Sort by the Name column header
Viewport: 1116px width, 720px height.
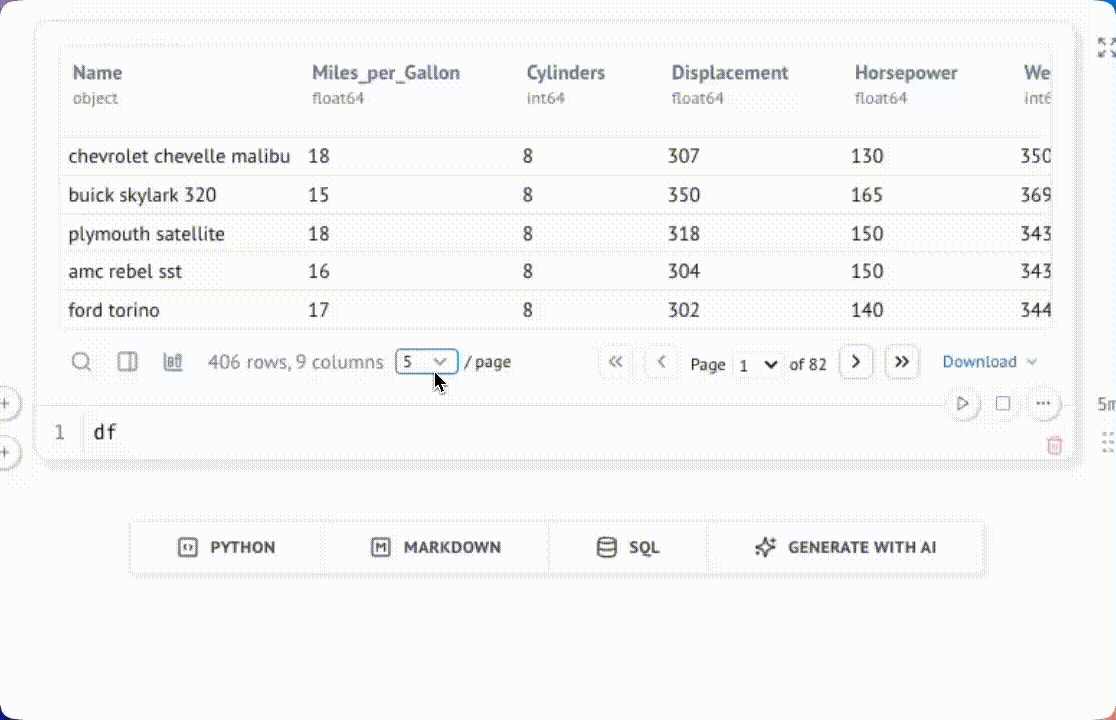click(98, 73)
